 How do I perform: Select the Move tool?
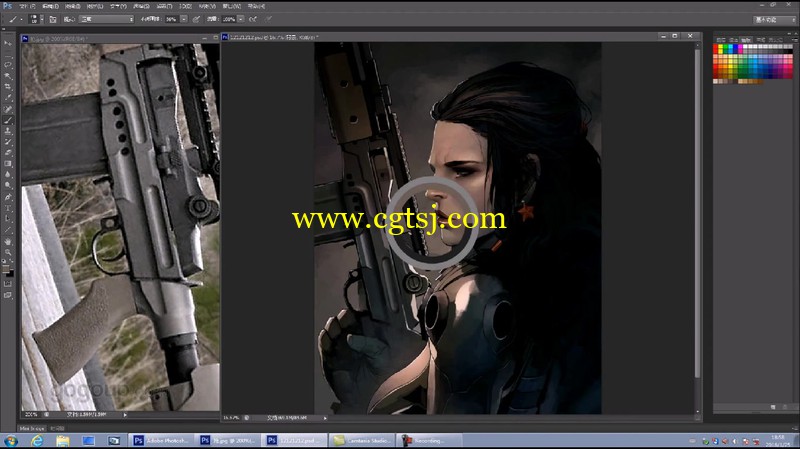(x=8, y=43)
